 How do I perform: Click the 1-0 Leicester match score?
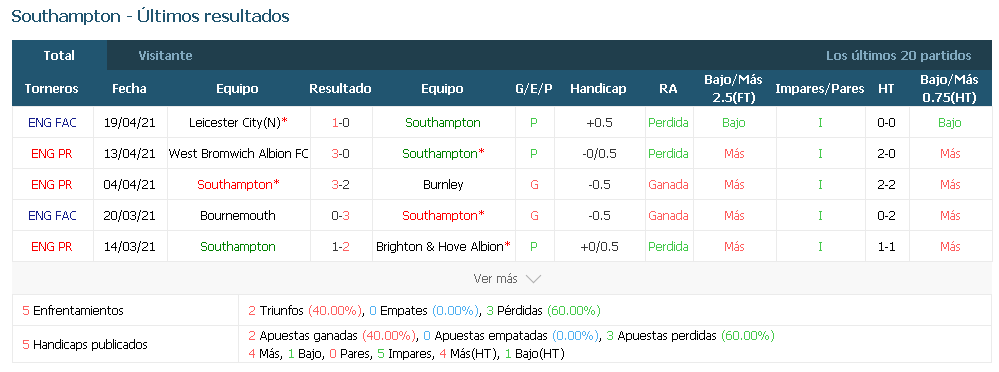[340, 122]
